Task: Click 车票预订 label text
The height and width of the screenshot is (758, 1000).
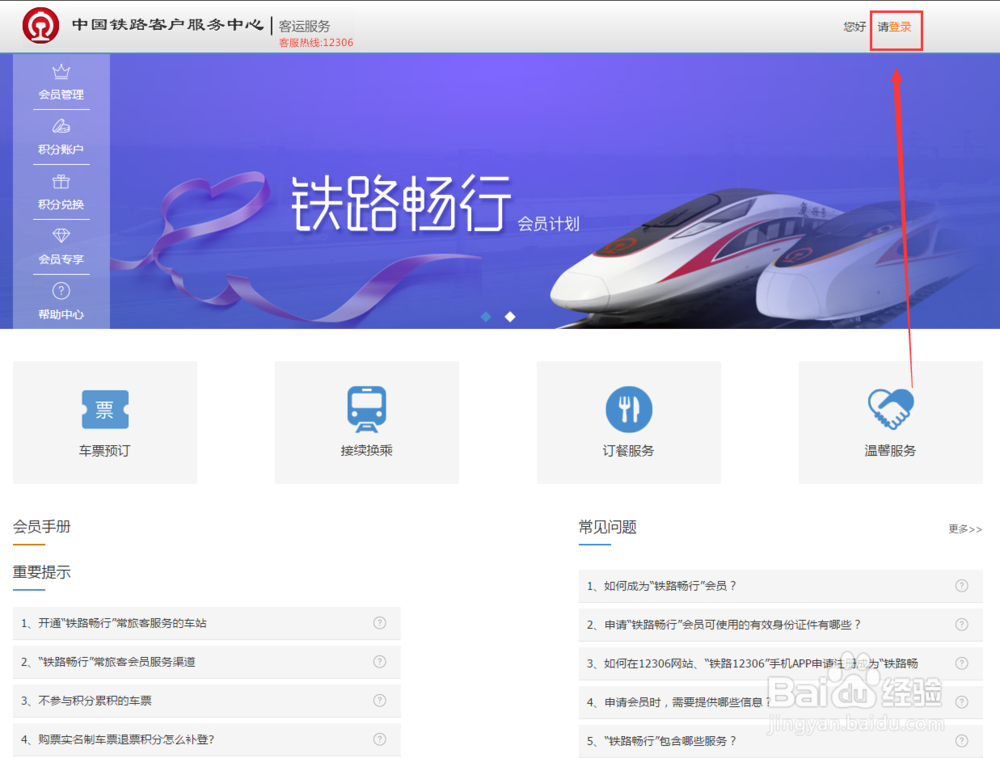Action: point(105,451)
